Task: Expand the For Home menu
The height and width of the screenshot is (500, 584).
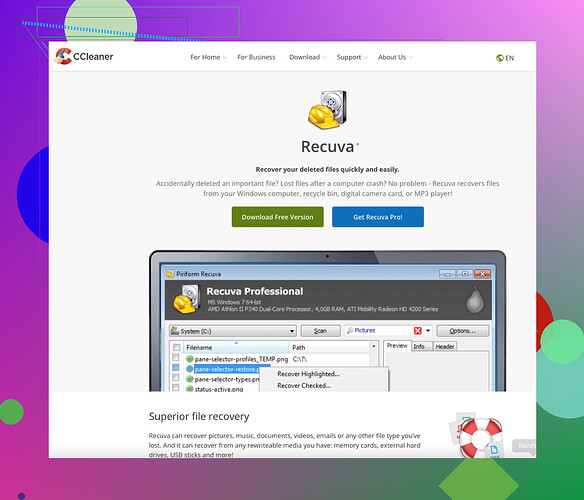Action: [208, 57]
